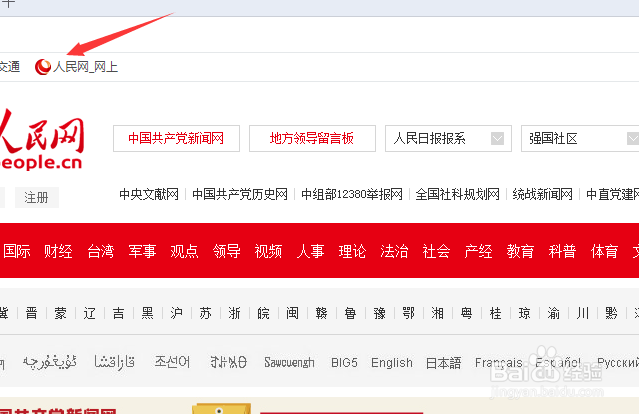Open 中国共产党新闻网 button
Image resolution: width=639 pixels, height=414 pixels.
pos(176,139)
